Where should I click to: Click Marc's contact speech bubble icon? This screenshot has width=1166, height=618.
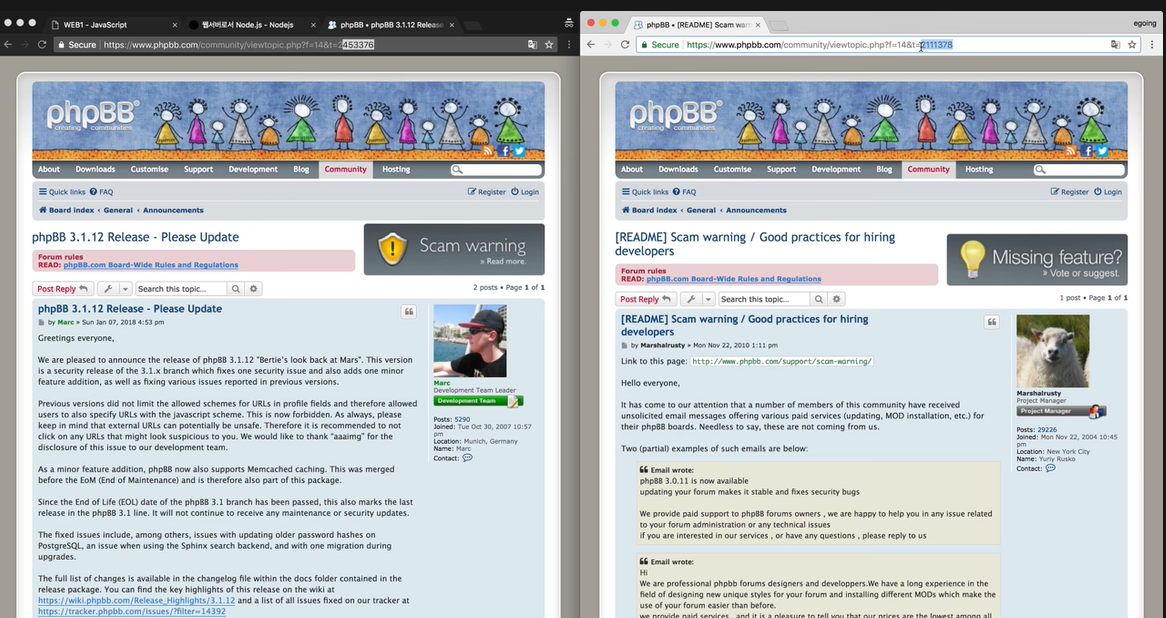[467, 458]
